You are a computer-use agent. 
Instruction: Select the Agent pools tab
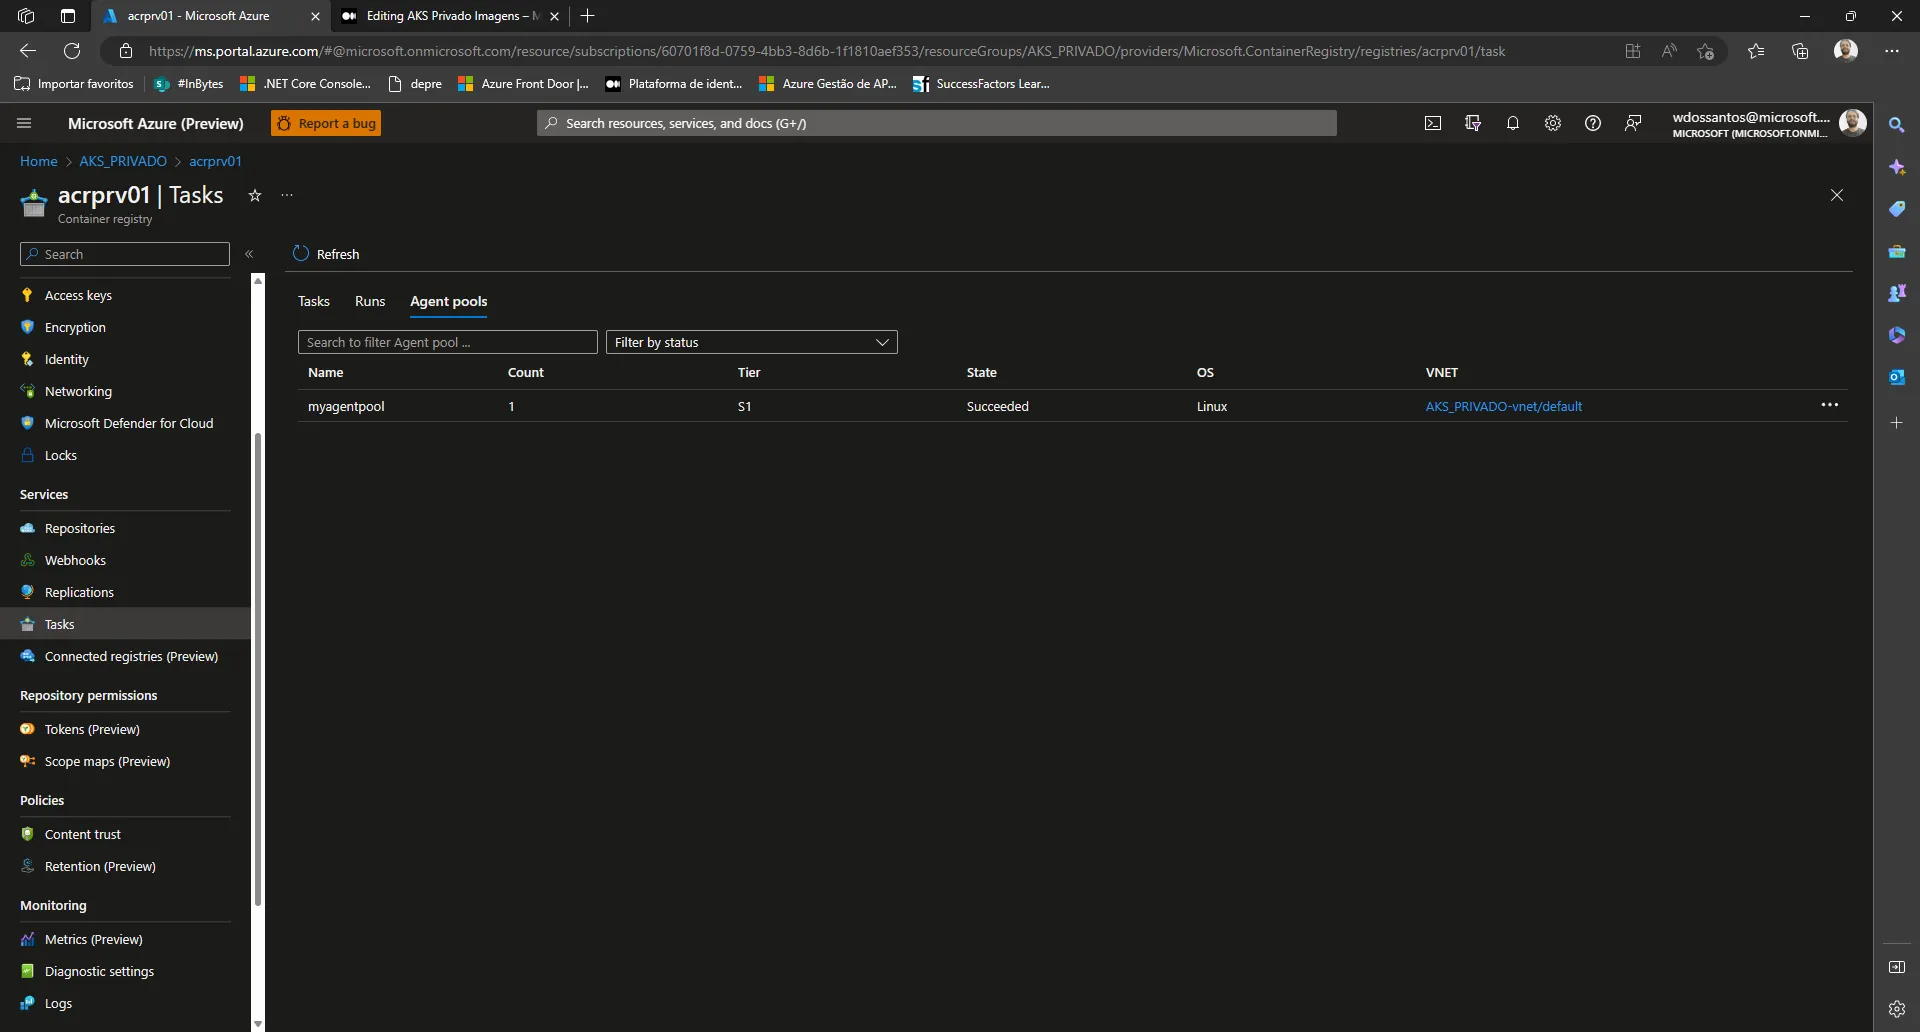(x=448, y=301)
